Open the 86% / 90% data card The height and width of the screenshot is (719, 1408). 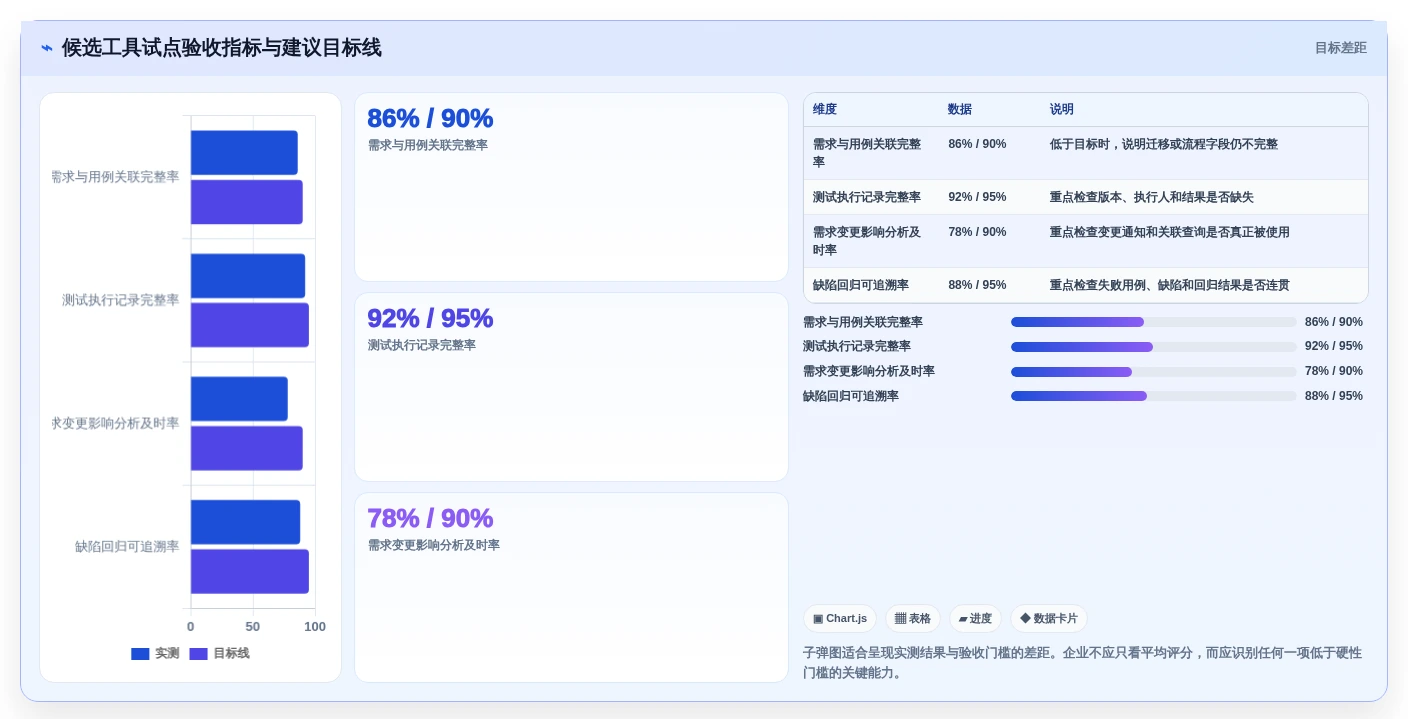pos(571,187)
